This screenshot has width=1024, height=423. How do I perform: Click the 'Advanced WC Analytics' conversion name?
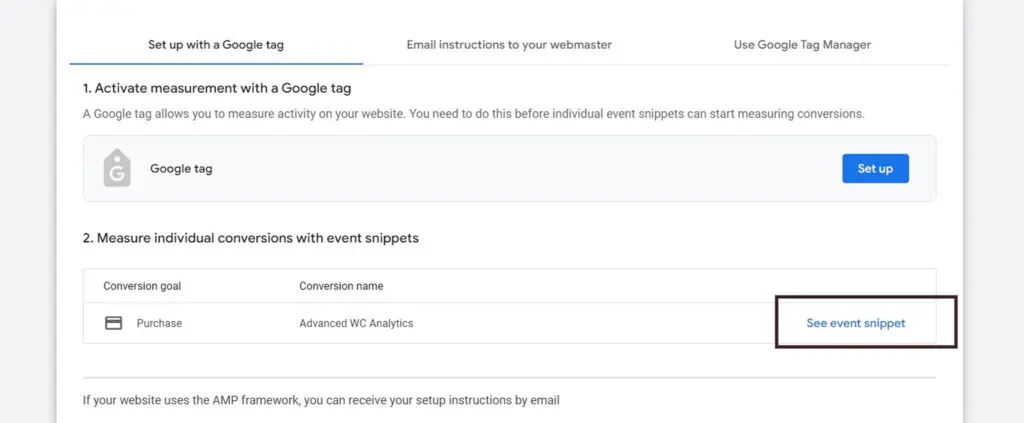click(x=356, y=323)
